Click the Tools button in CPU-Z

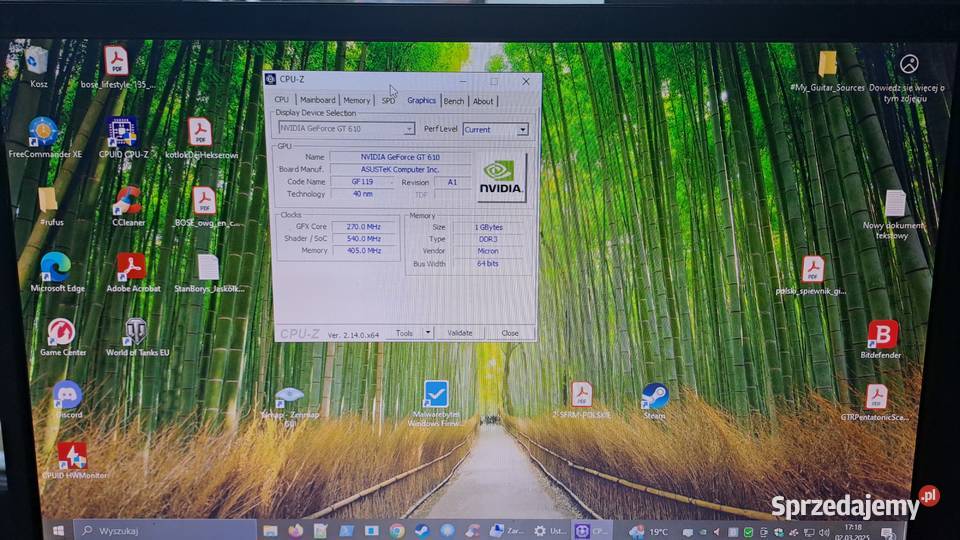click(404, 332)
